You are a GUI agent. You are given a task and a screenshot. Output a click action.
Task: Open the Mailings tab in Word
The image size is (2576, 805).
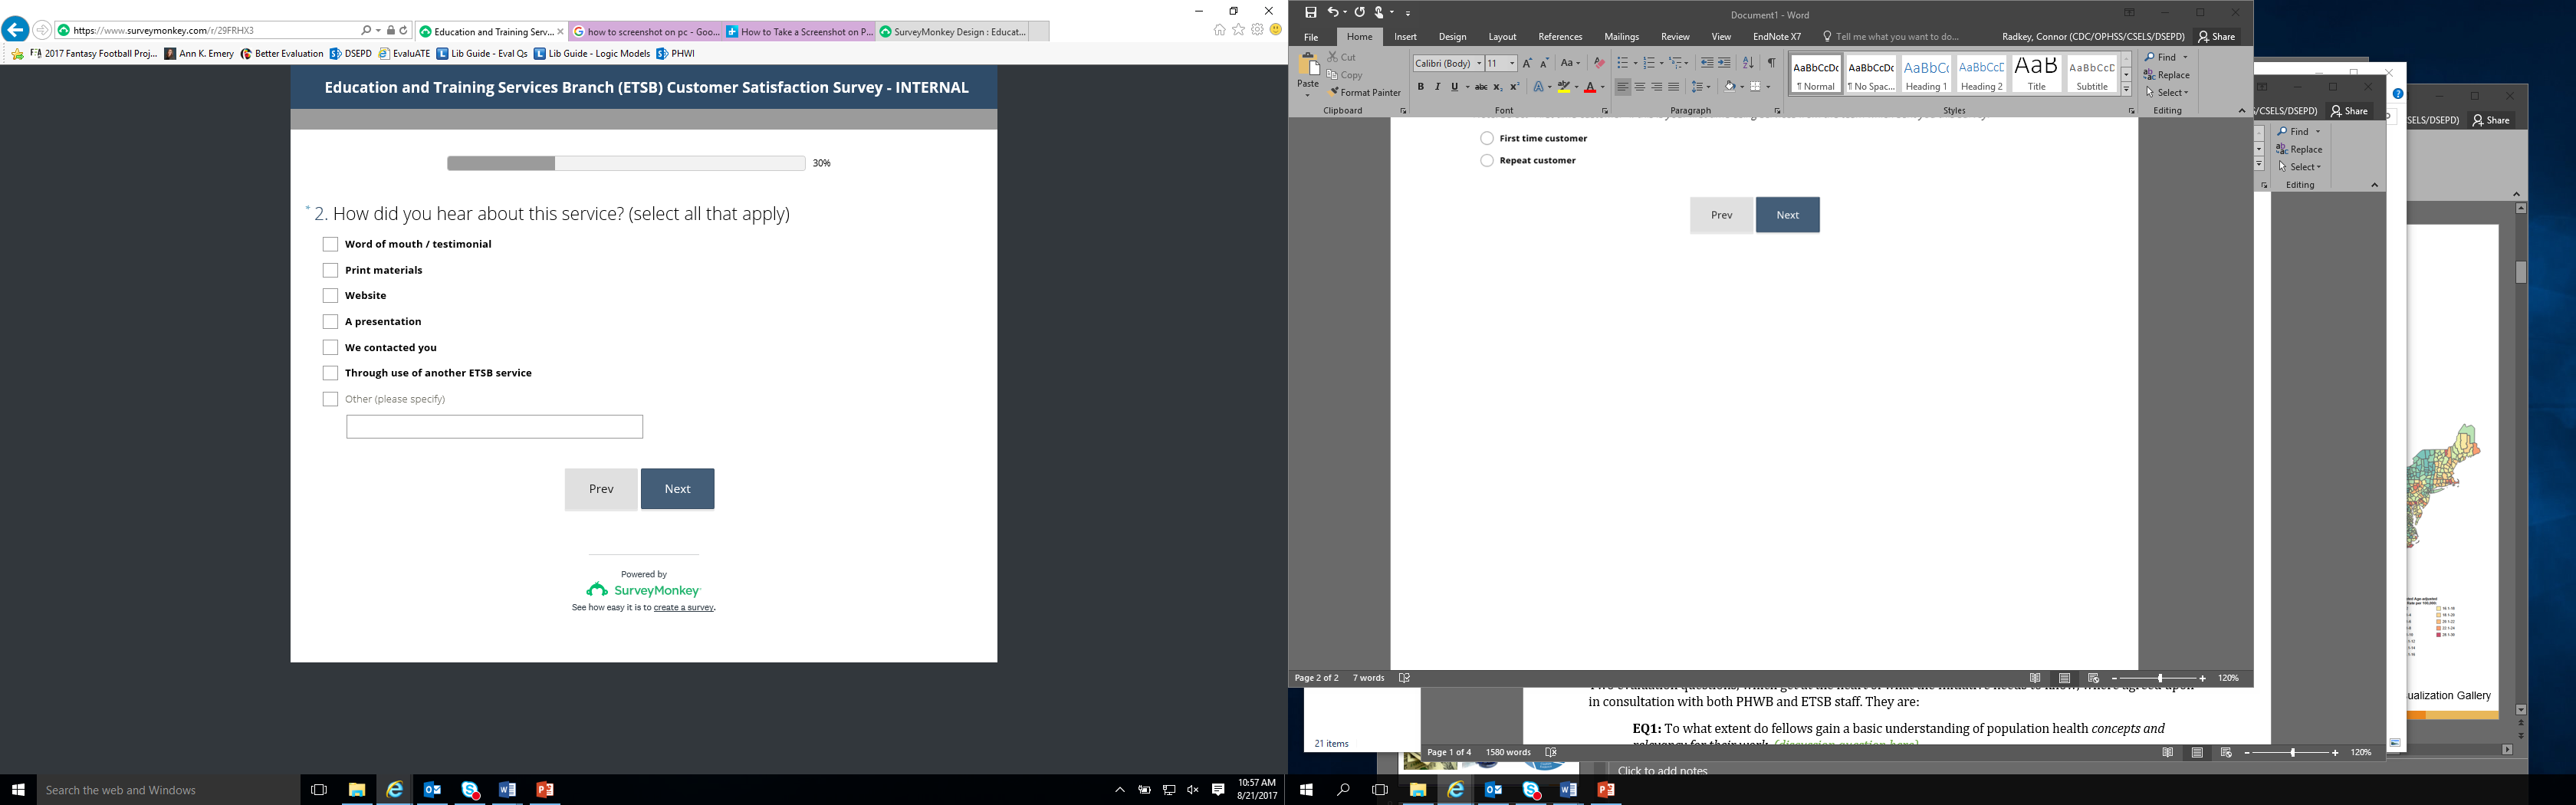[1621, 37]
